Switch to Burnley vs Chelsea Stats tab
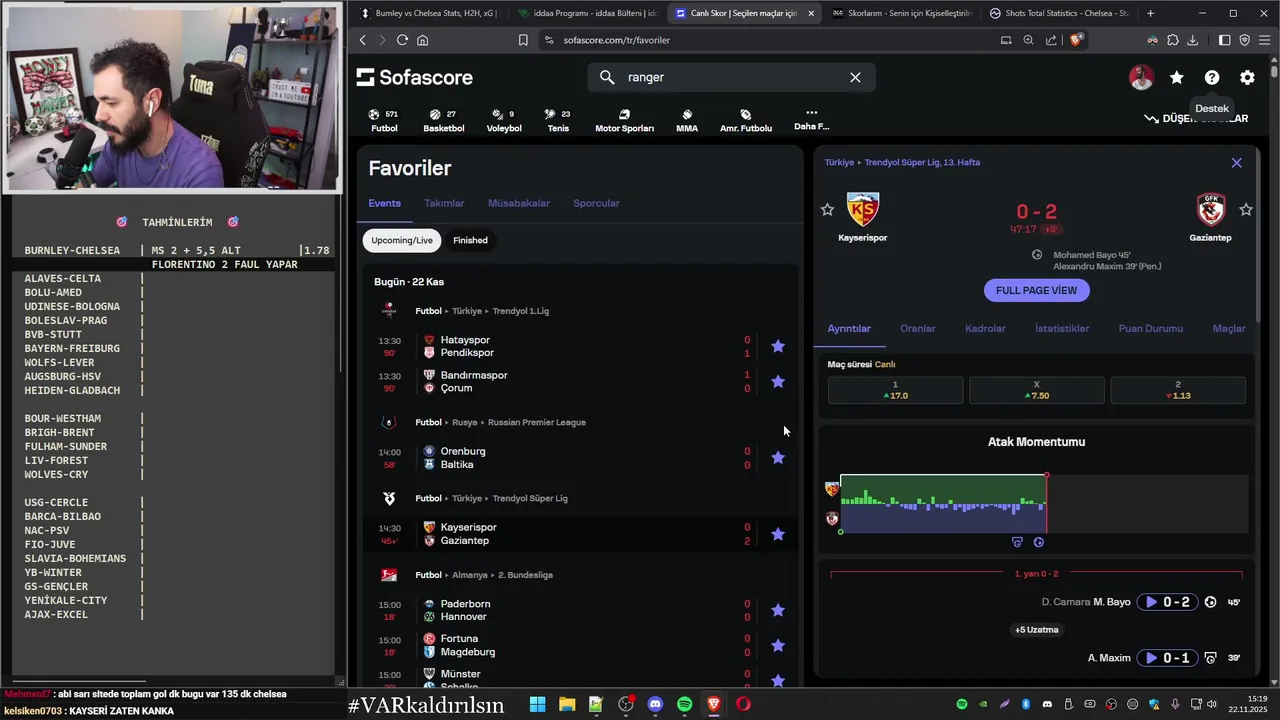Viewport: 1280px width, 720px height. coord(427,13)
